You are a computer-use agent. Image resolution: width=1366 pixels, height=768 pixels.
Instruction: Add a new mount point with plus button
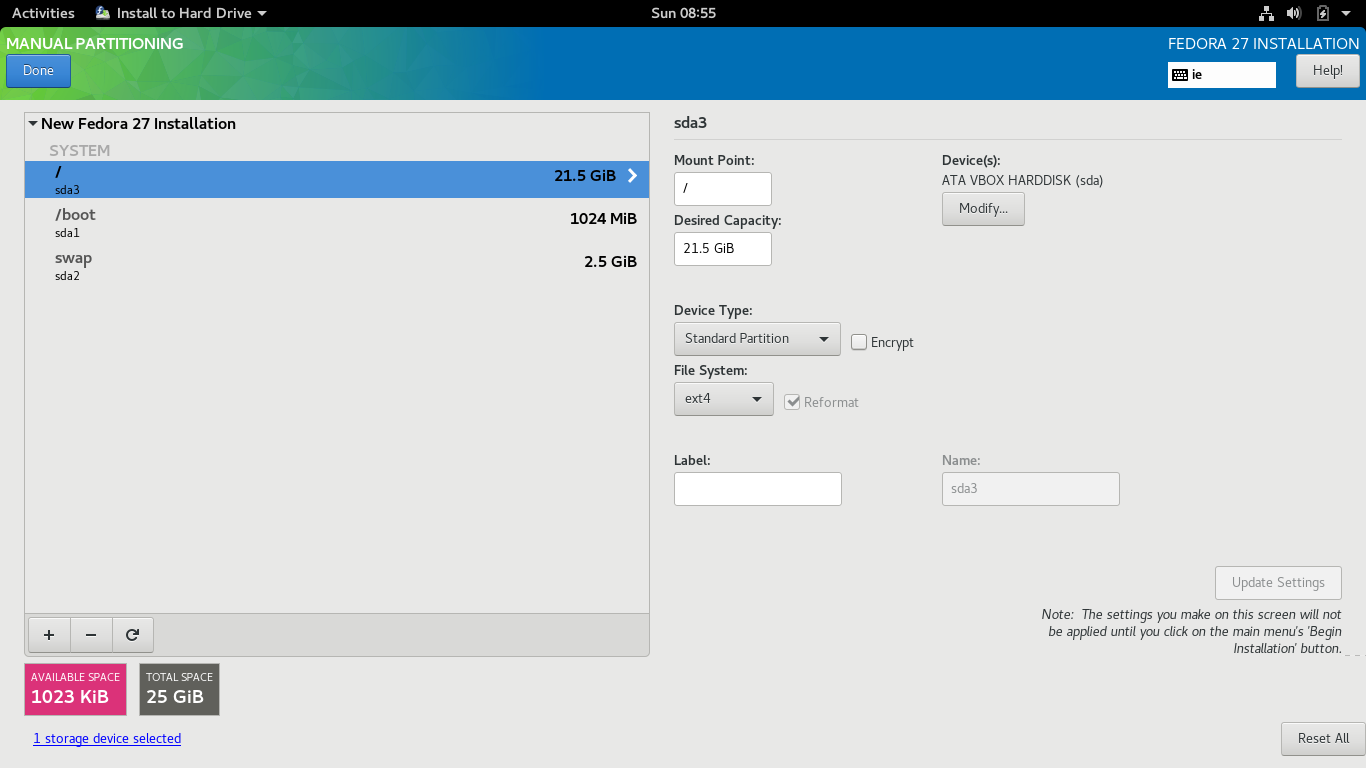point(49,635)
